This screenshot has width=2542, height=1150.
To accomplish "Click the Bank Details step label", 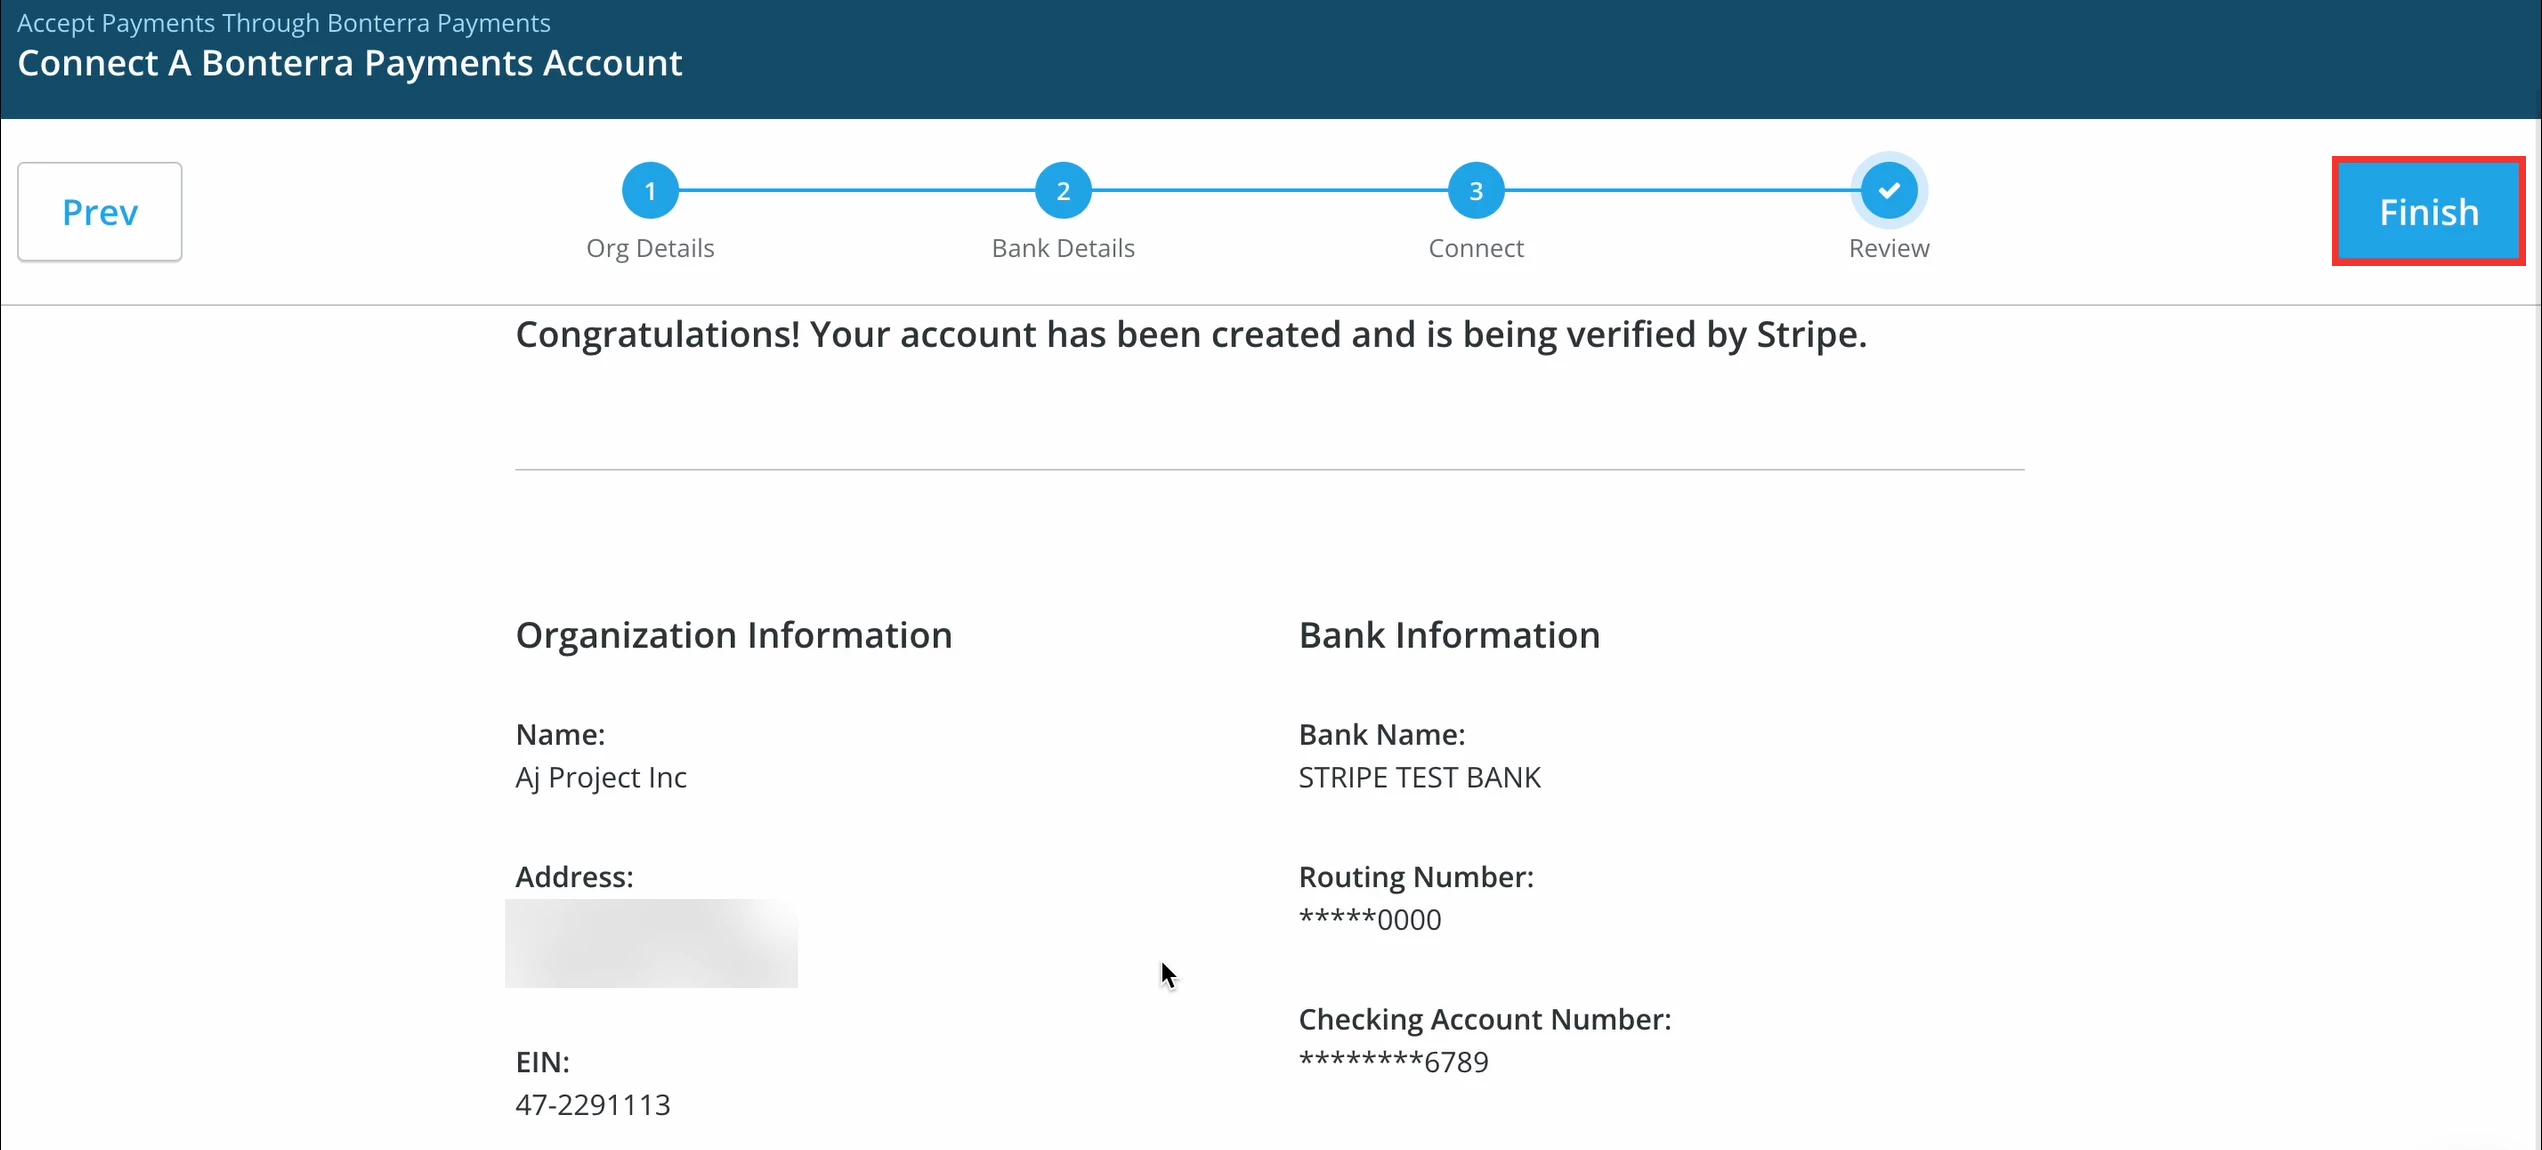I will coord(1063,248).
